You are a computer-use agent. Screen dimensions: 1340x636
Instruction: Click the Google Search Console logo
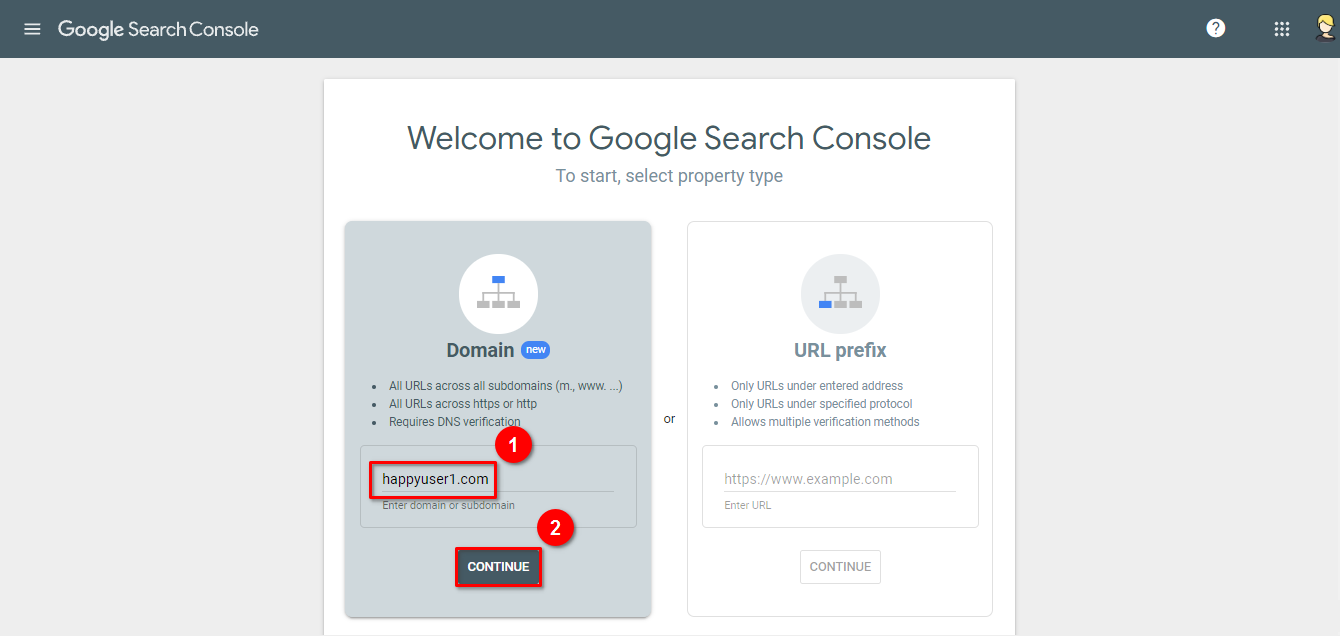tap(158, 29)
